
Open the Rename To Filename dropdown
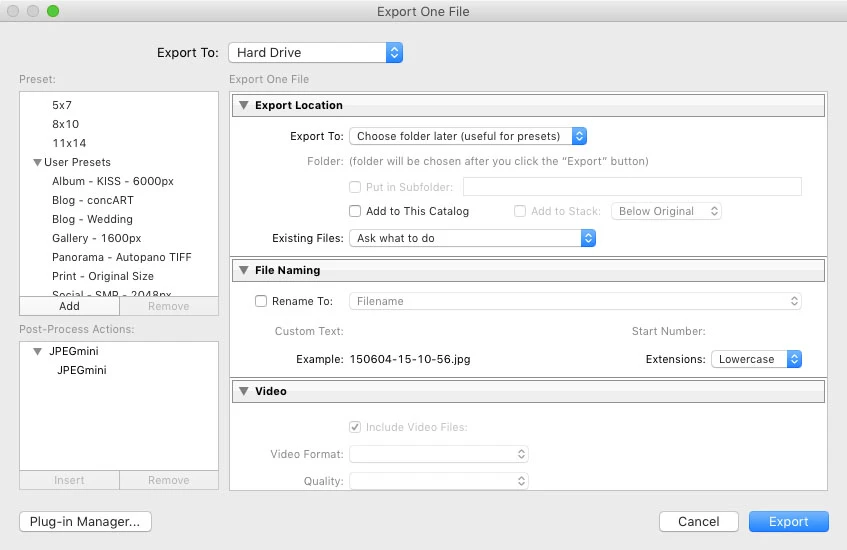(x=575, y=301)
